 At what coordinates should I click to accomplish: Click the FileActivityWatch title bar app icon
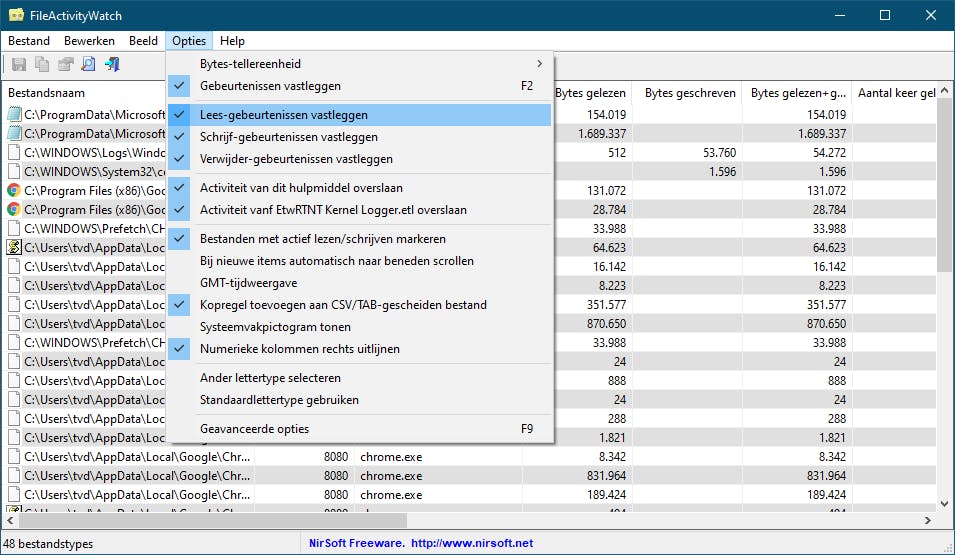click(x=16, y=15)
